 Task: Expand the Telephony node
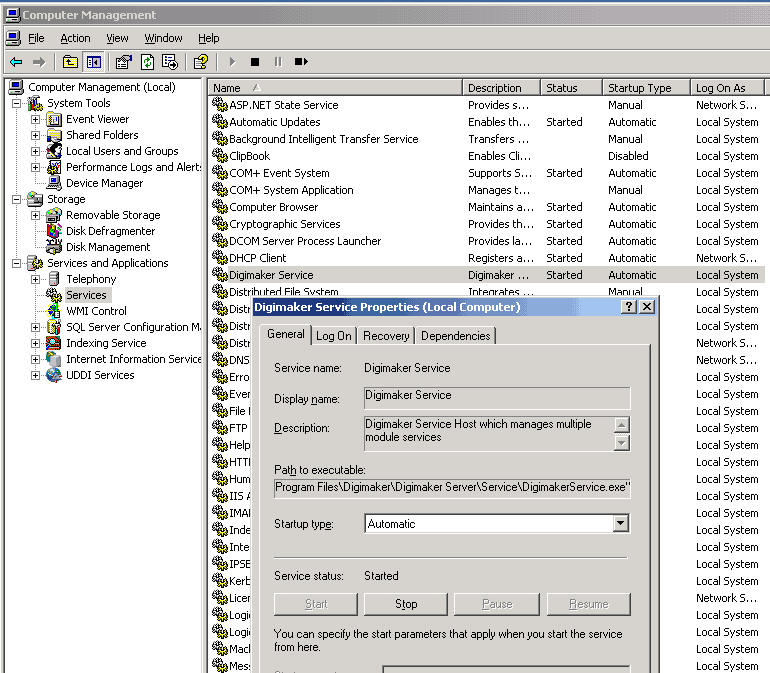(35, 279)
